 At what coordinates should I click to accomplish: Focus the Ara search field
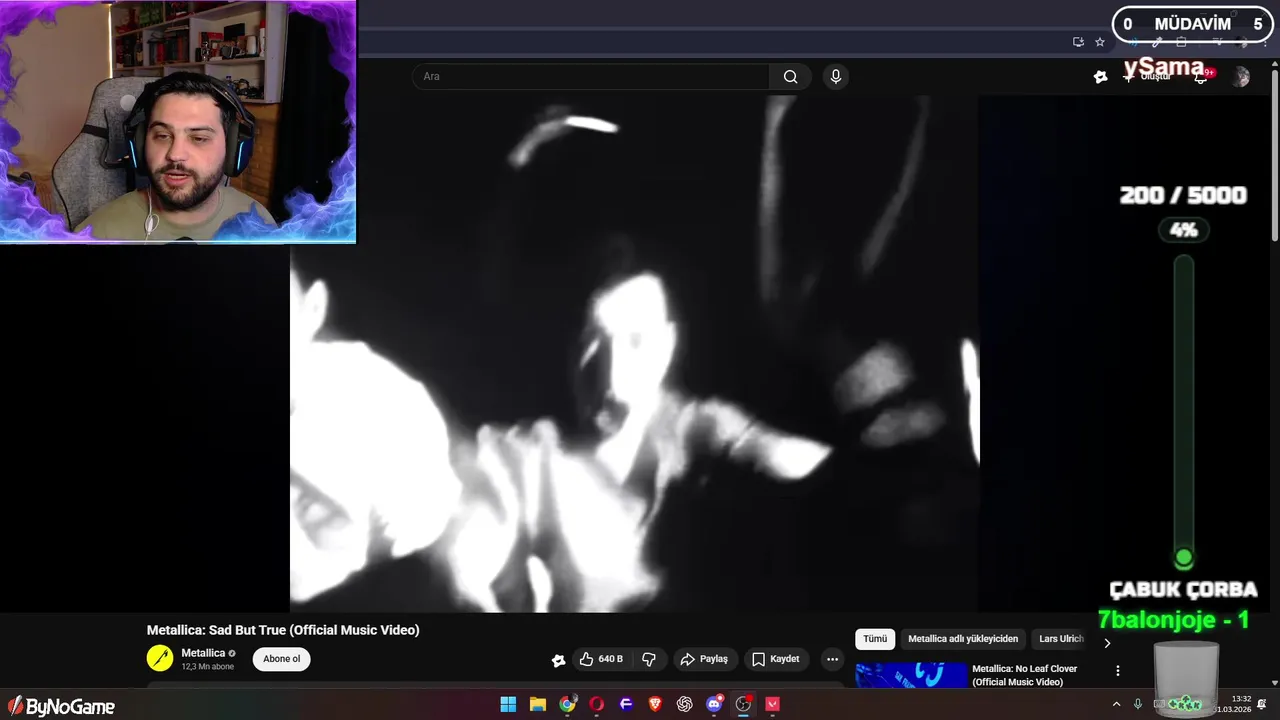591,77
